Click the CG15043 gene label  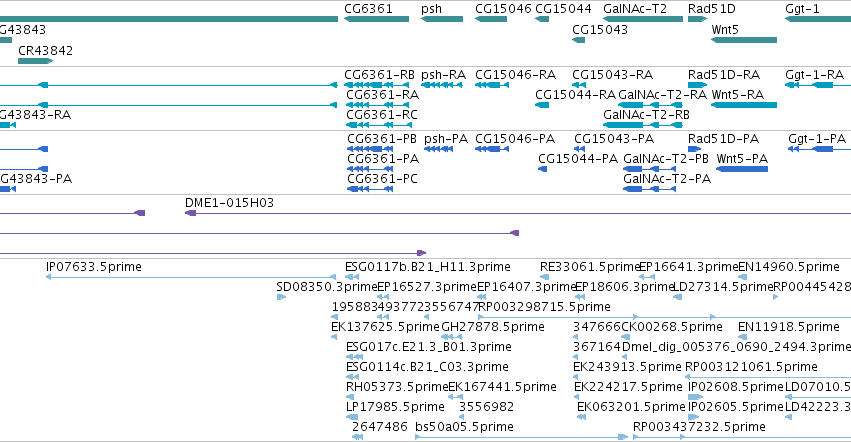click(x=600, y=29)
